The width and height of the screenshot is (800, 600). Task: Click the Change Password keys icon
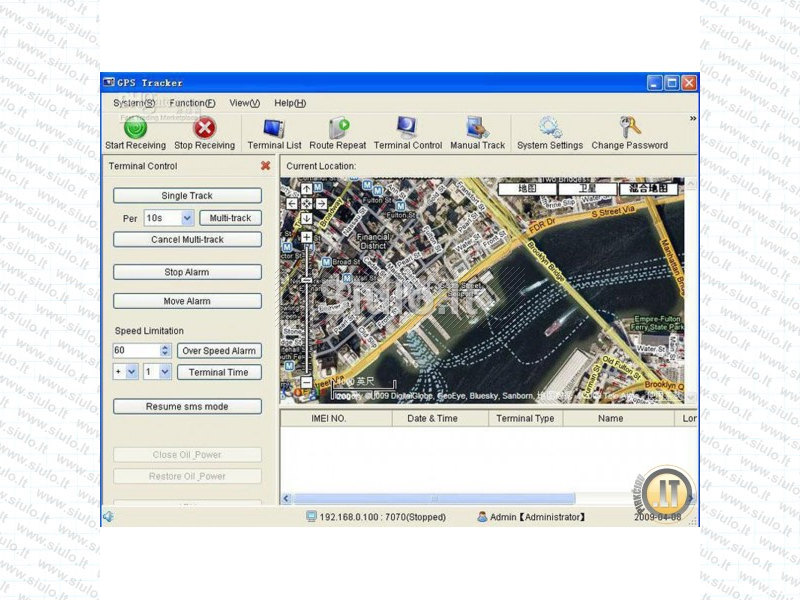[x=629, y=128]
